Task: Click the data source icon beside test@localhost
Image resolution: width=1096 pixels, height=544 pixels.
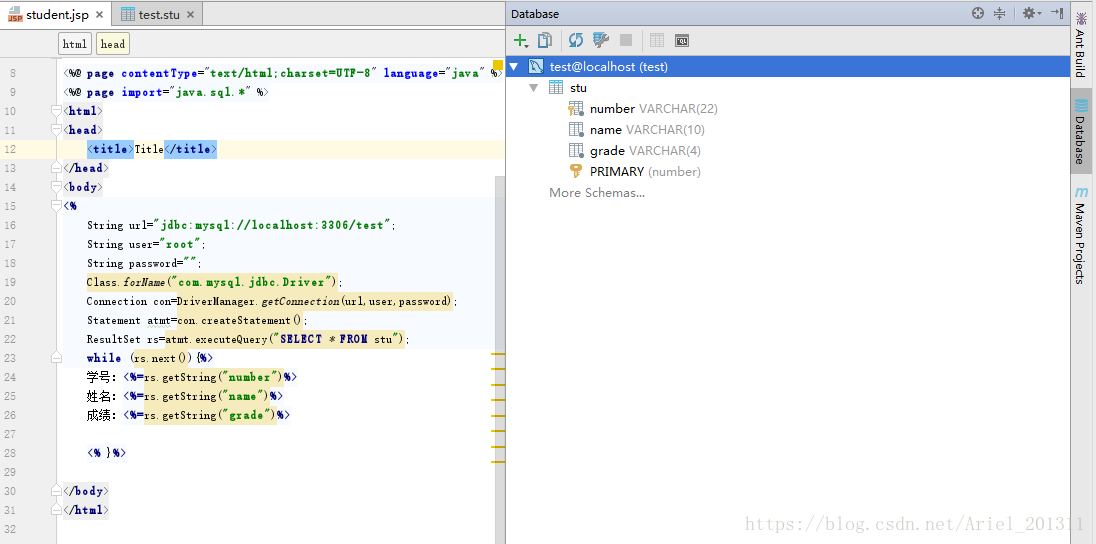Action: pos(536,66)
